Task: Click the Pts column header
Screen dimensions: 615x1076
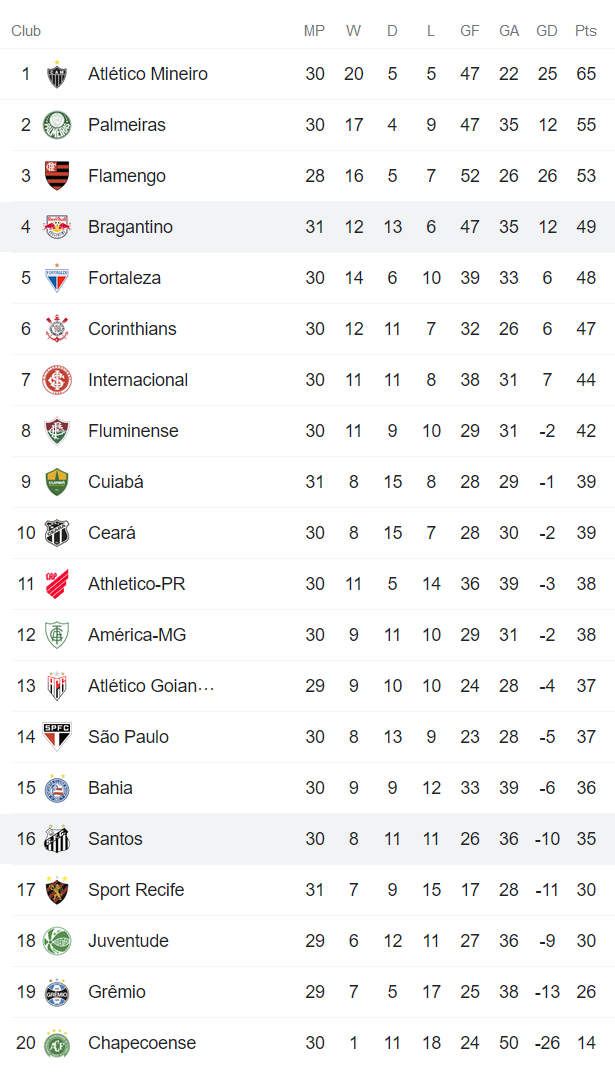Action: (586, 31)
